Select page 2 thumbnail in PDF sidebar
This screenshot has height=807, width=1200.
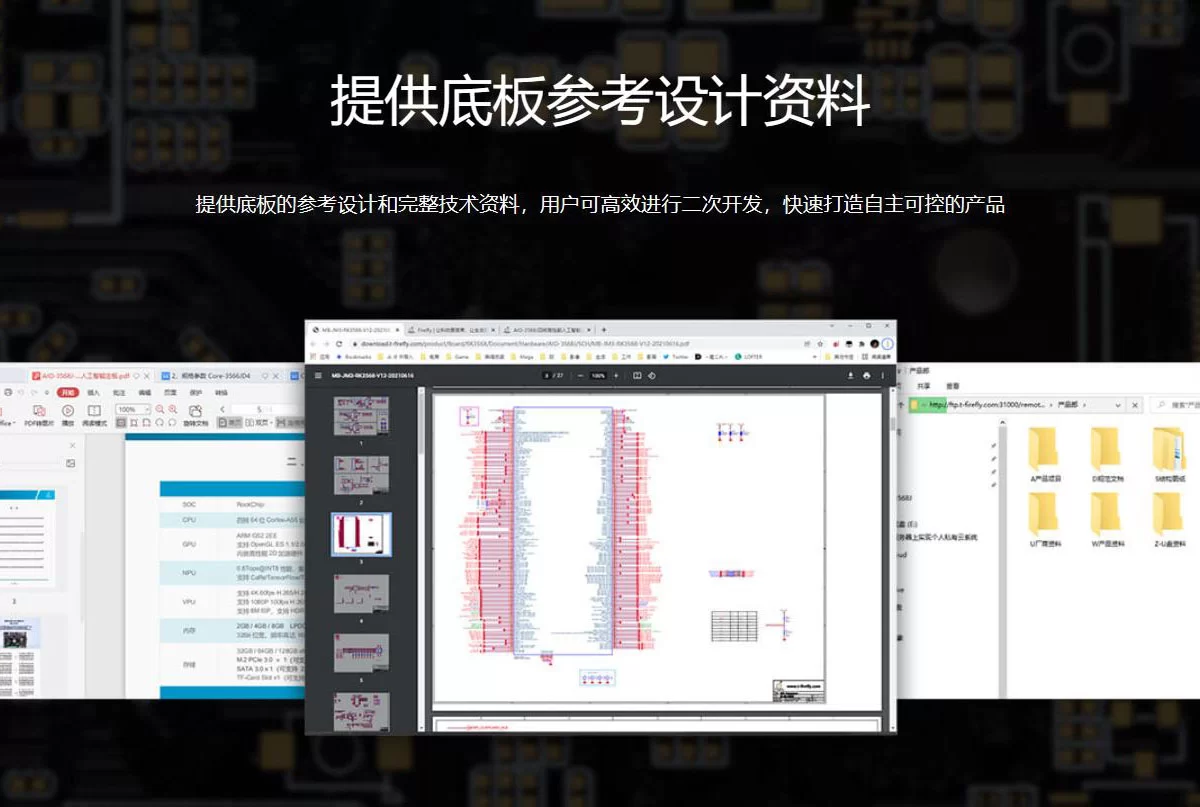point(361,474)
